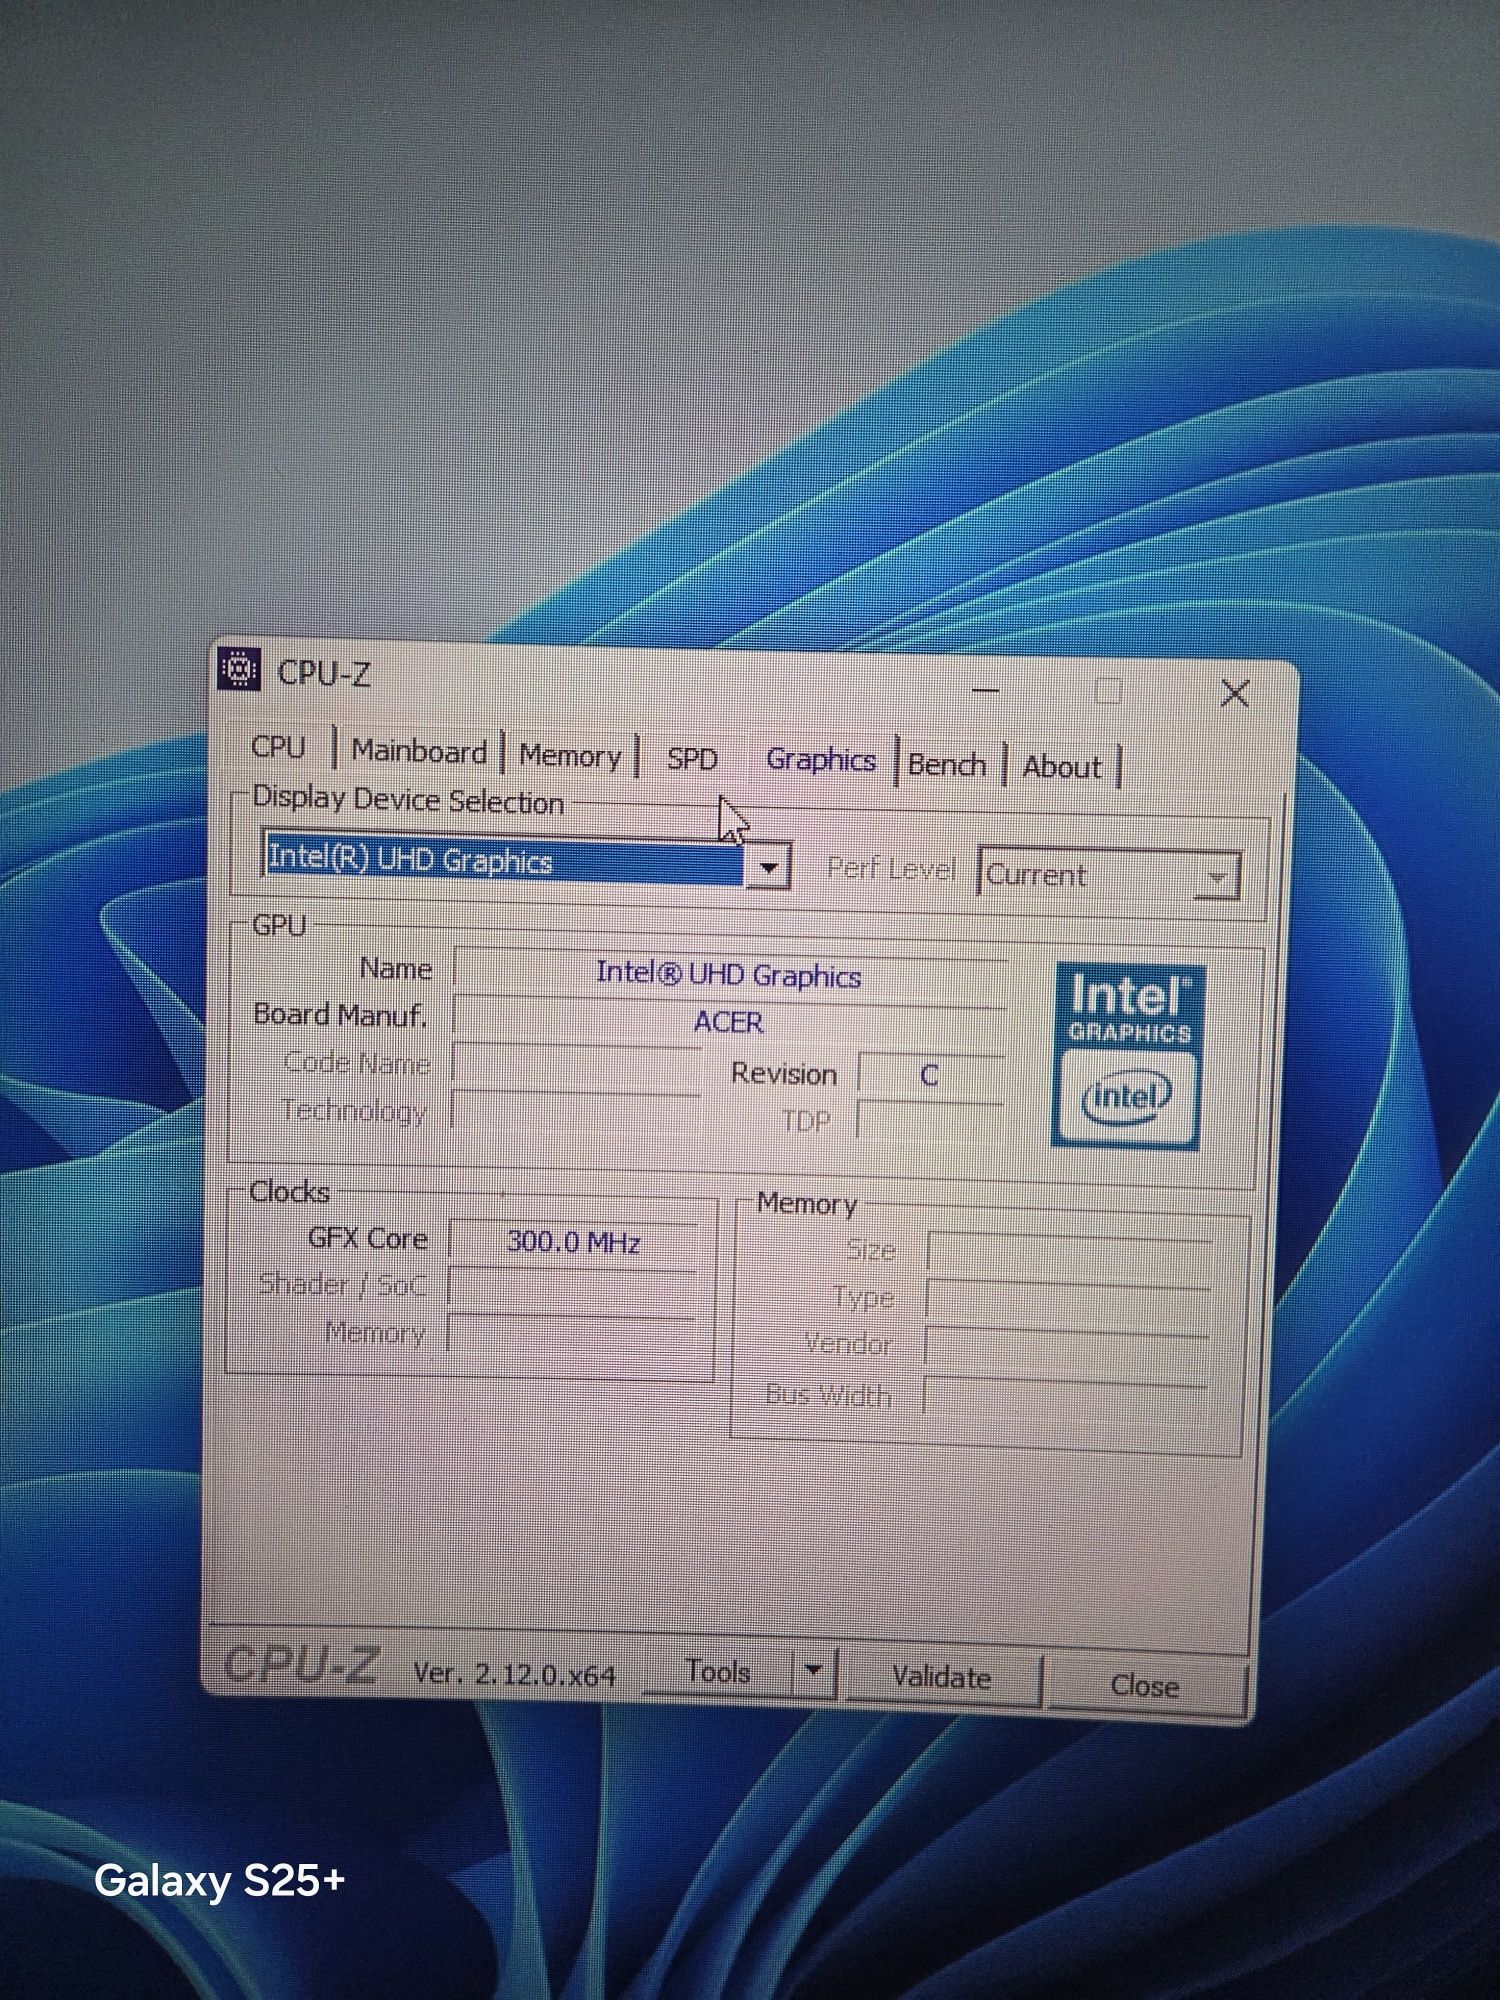Expand the Display Device Selection dropdown arrow
Viewport: 1500px width, 2000px height.
[x=769, y=867]
